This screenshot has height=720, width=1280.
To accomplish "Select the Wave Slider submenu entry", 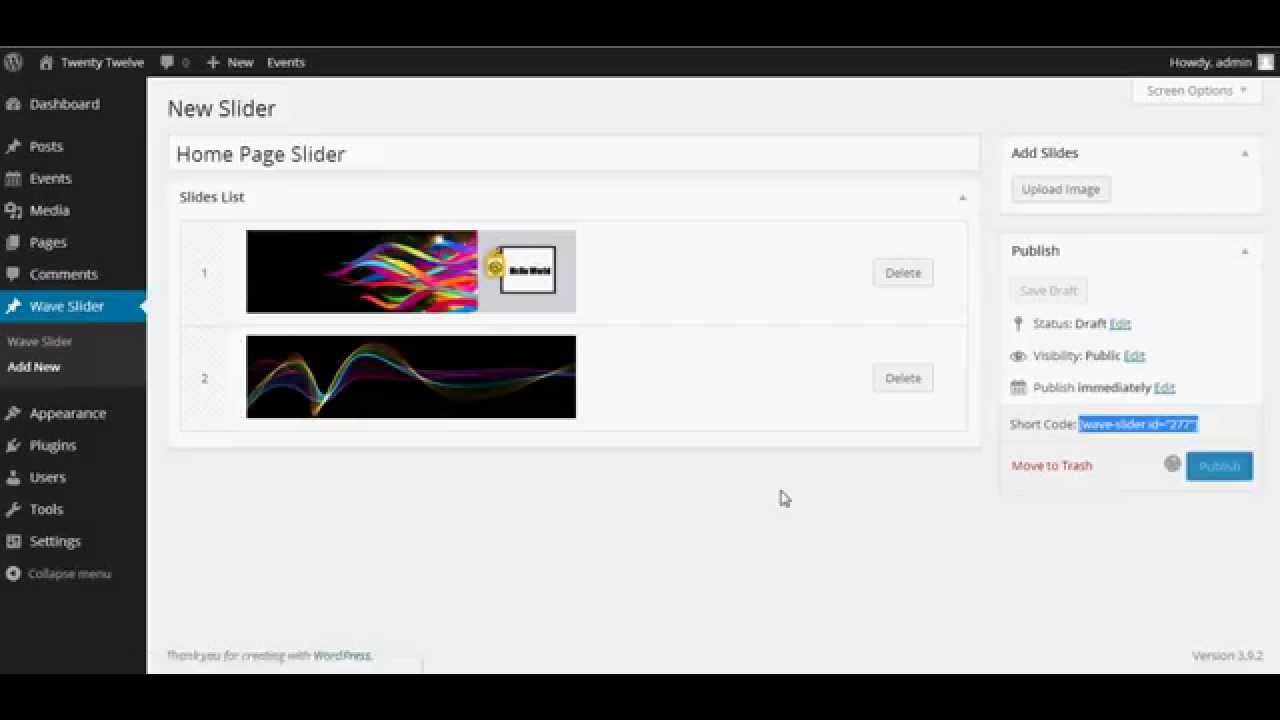I will click(40, 341).
